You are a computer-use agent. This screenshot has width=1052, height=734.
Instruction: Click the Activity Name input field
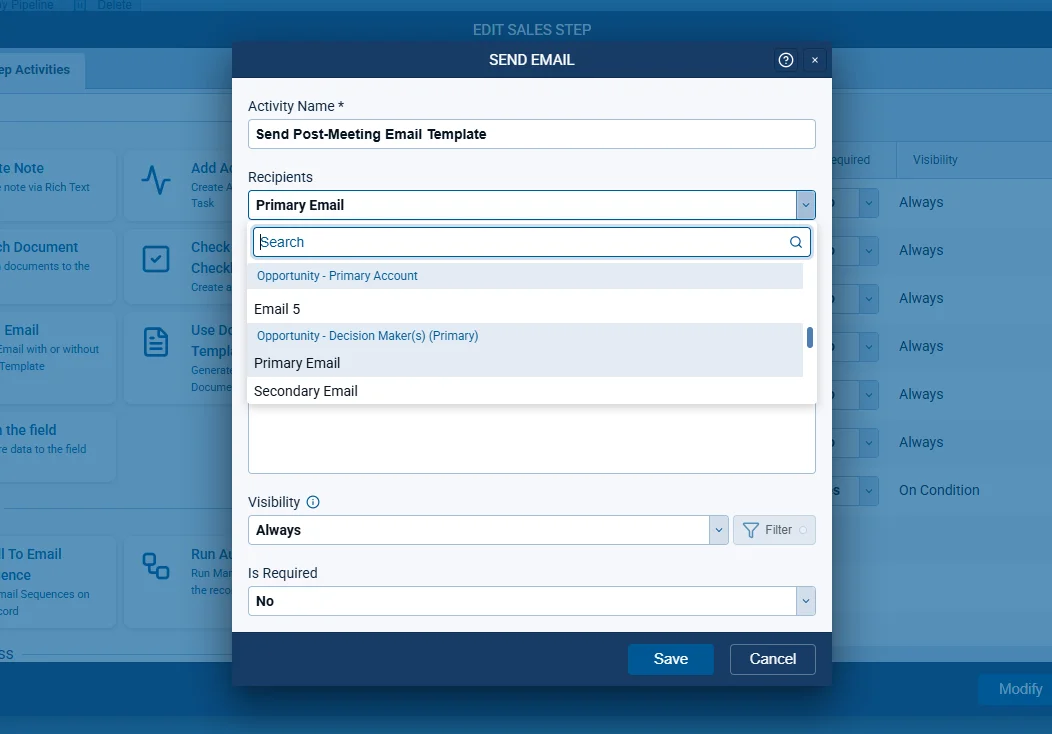(x=531, y=134)
